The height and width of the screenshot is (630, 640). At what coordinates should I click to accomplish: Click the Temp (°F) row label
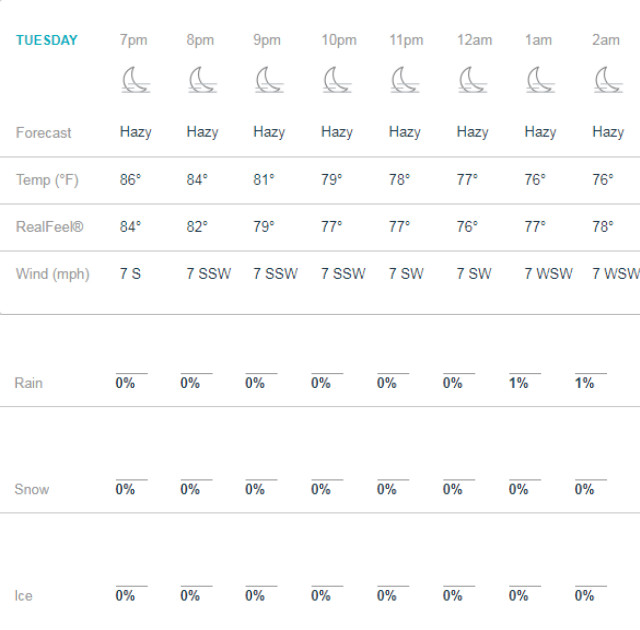coord(47,180)
